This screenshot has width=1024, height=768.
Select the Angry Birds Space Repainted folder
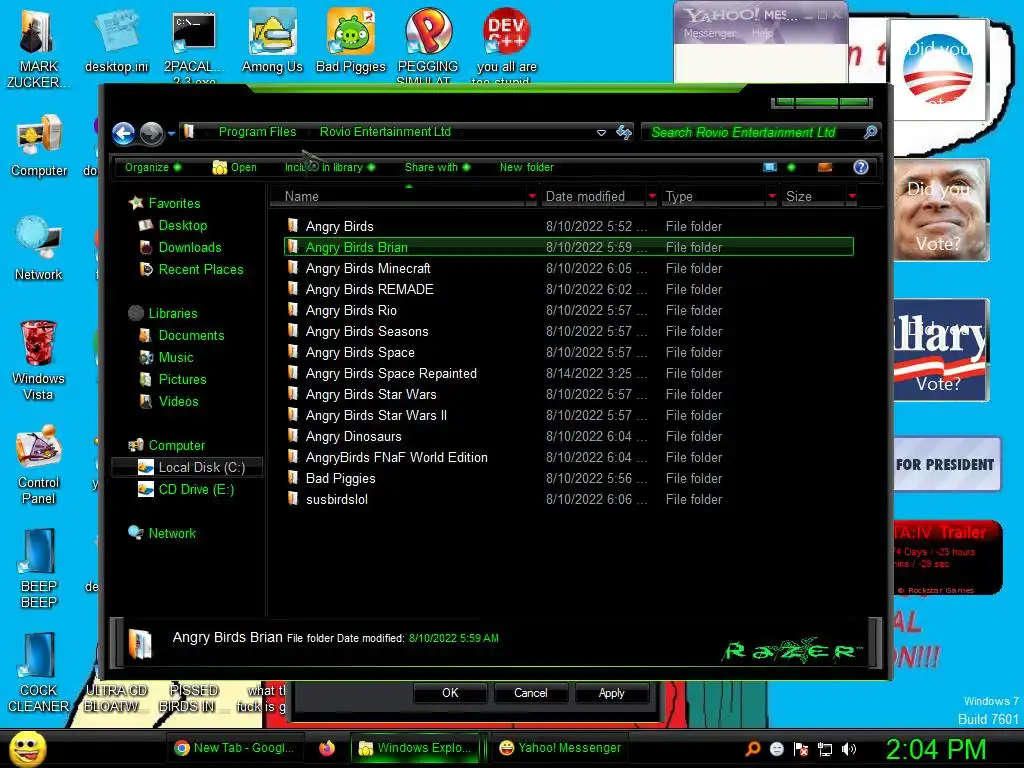coord(569,374)
